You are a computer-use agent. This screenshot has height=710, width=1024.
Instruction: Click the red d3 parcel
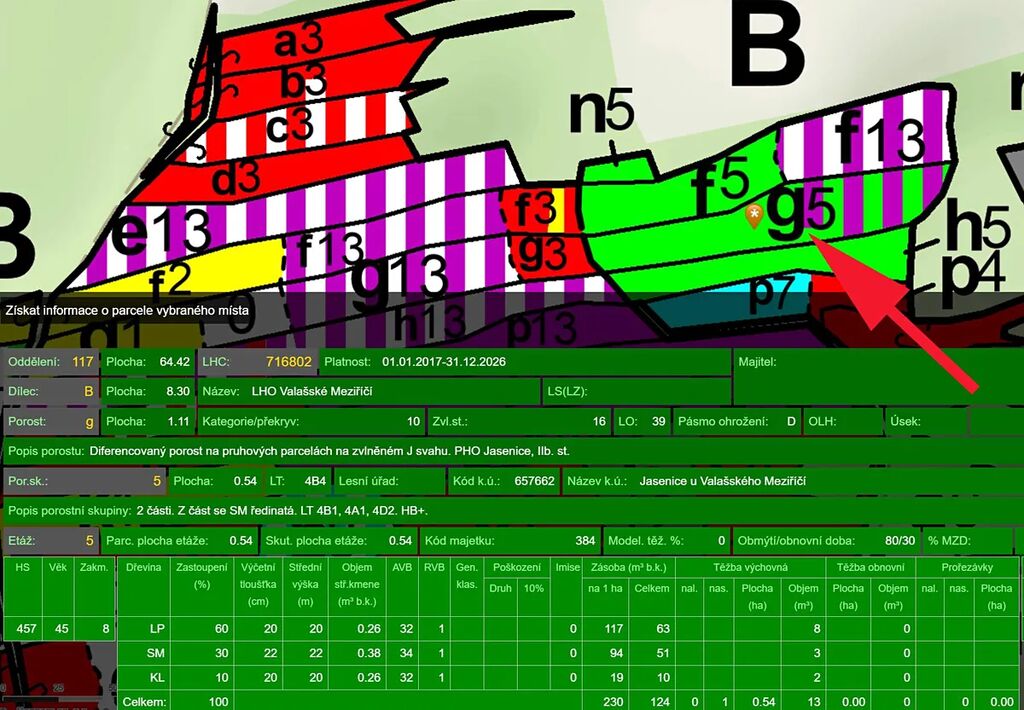pos(235,179)
